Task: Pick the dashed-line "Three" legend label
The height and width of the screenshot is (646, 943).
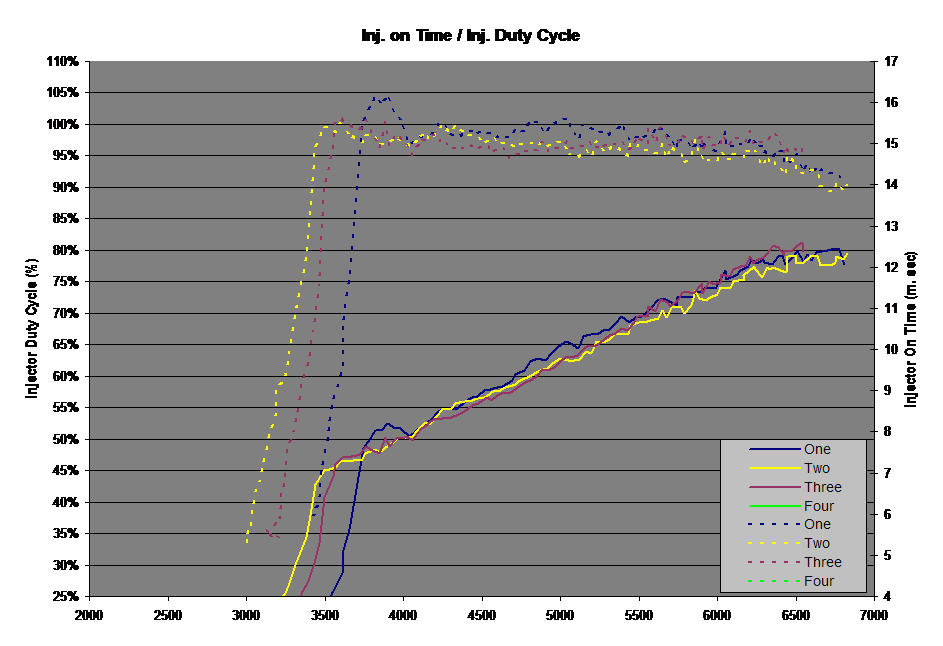Action: tap(822, 563)
